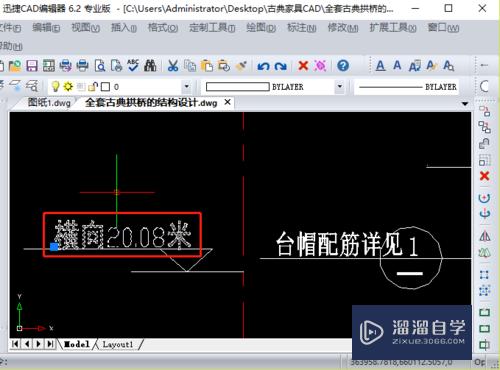Click the 台帽配筋详见1 text in drawing
The width and height of the screenshot is (500, 370).
(347, 245)
